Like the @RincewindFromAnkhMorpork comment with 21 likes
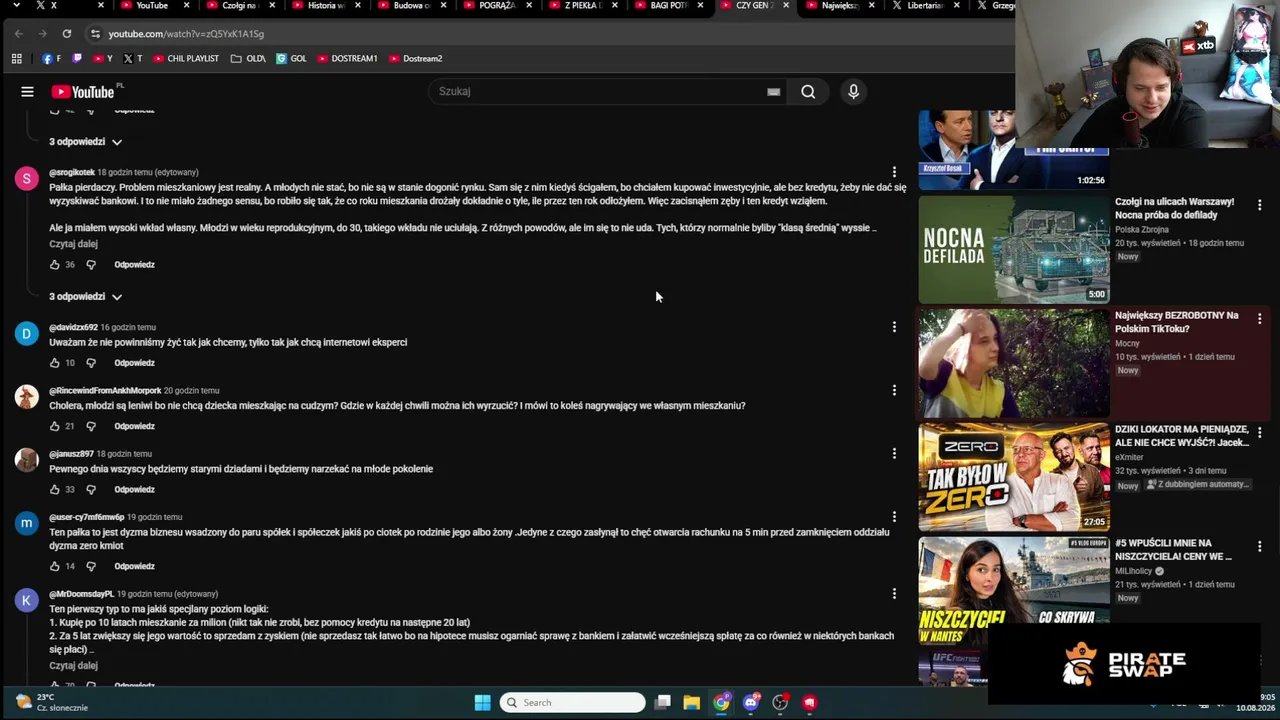 point(55,426)
